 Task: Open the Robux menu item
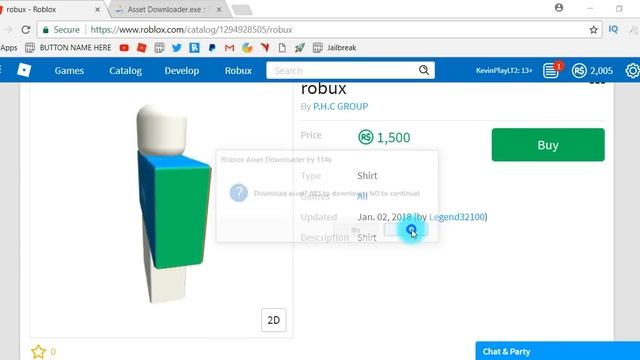238,71
